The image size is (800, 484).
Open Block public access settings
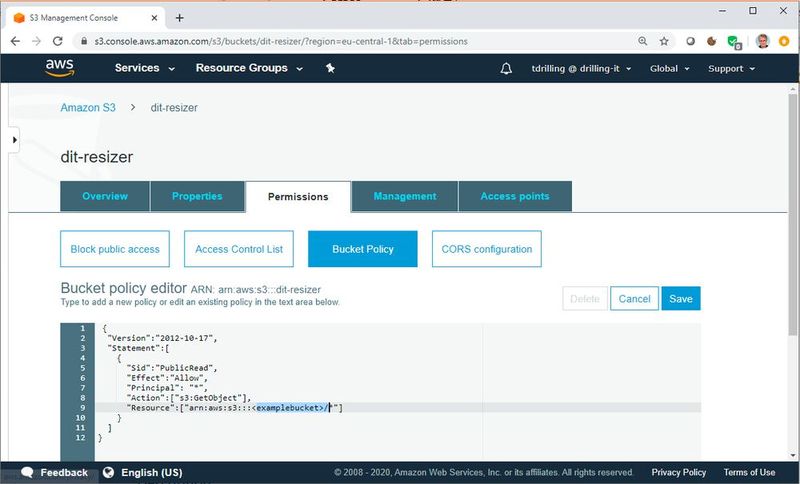pyautogui.click(x=115, y=249)
